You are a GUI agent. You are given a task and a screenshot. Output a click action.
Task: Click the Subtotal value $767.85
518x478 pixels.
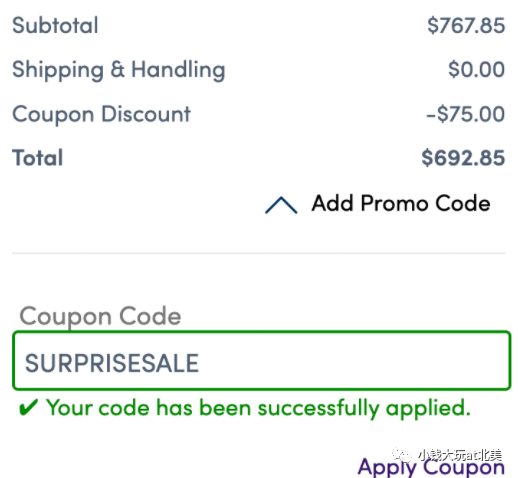466,25
